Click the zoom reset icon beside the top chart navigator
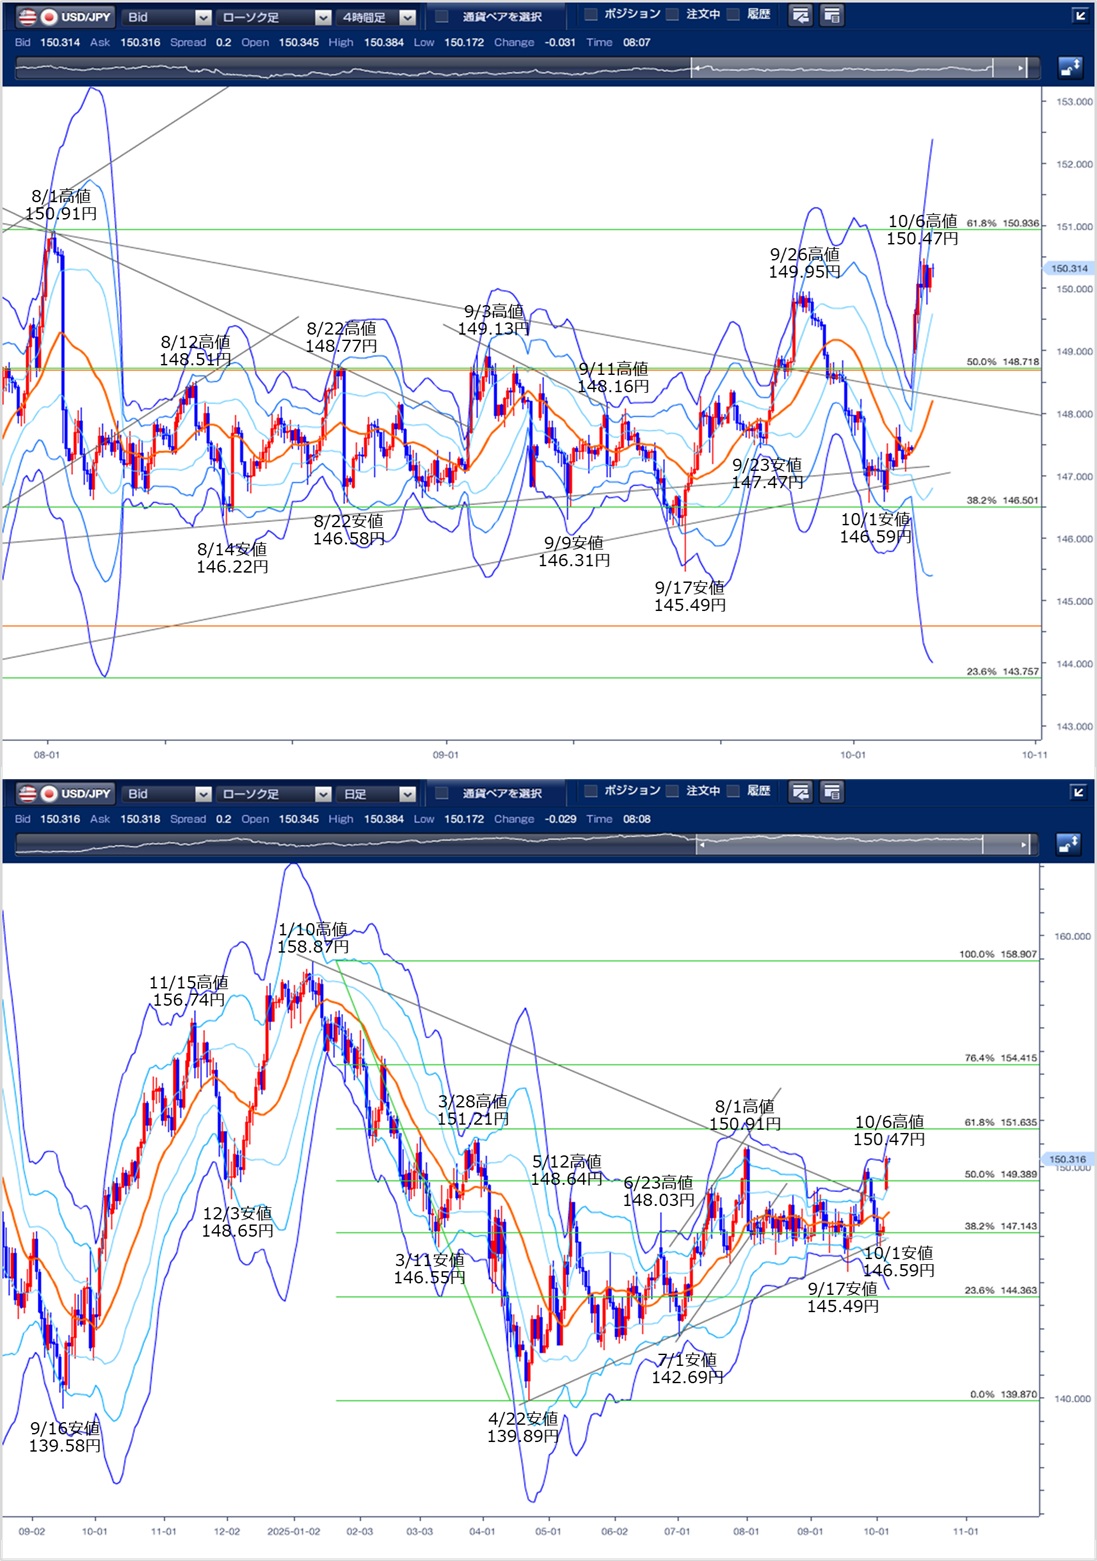 1069,68
